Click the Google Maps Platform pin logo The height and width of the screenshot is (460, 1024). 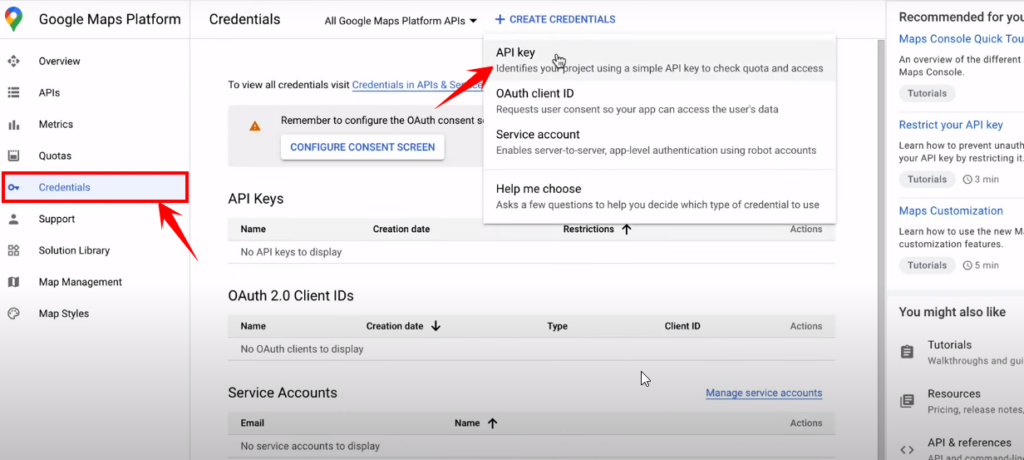pyautogui.click(x=13, y=20)
